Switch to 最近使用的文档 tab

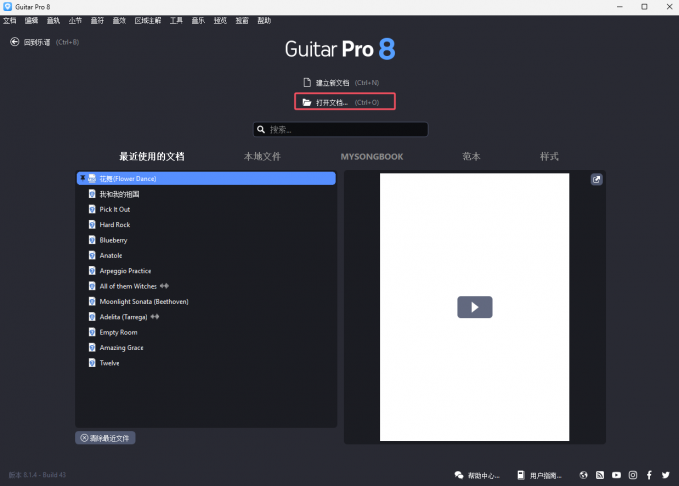152,156
